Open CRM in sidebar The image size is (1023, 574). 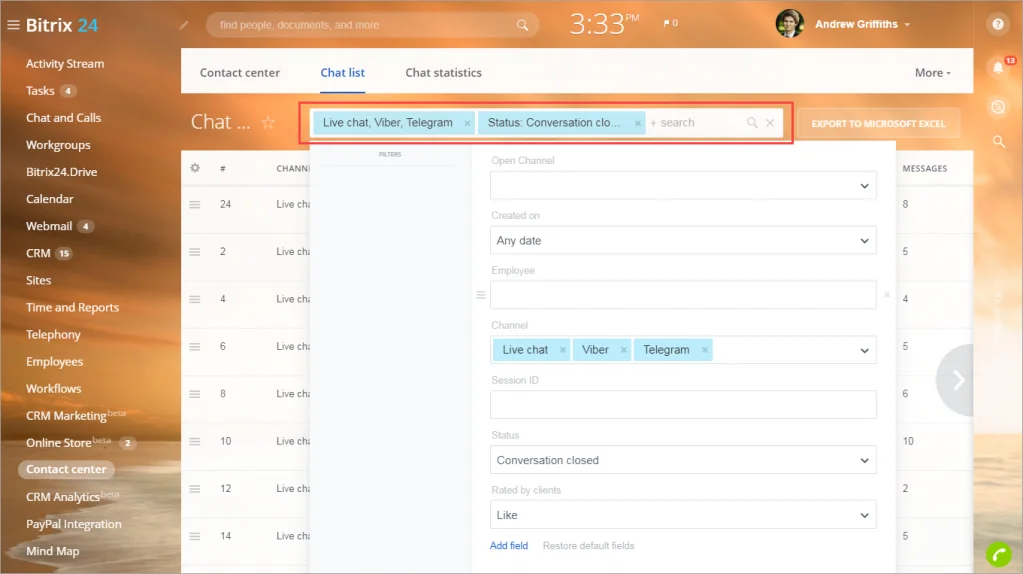pyautogui.click(x=38, y=253)
